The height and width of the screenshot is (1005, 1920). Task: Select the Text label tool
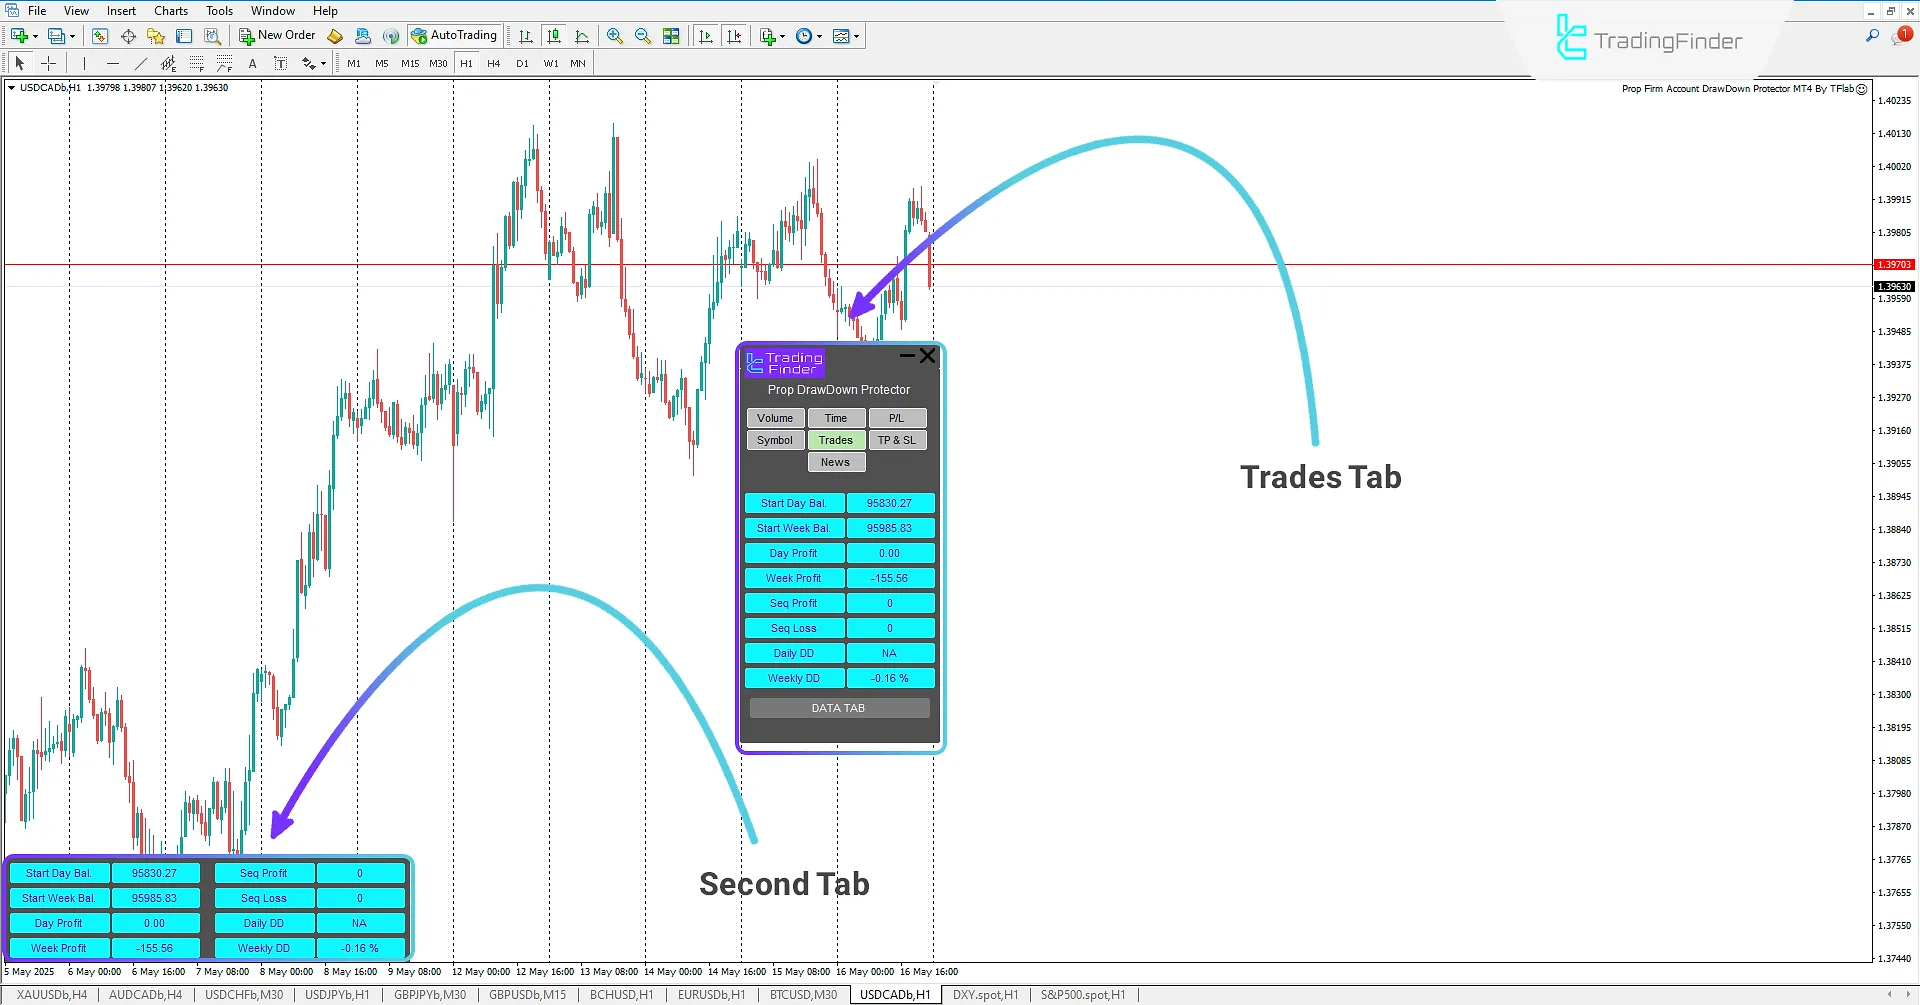click(281, 62)
